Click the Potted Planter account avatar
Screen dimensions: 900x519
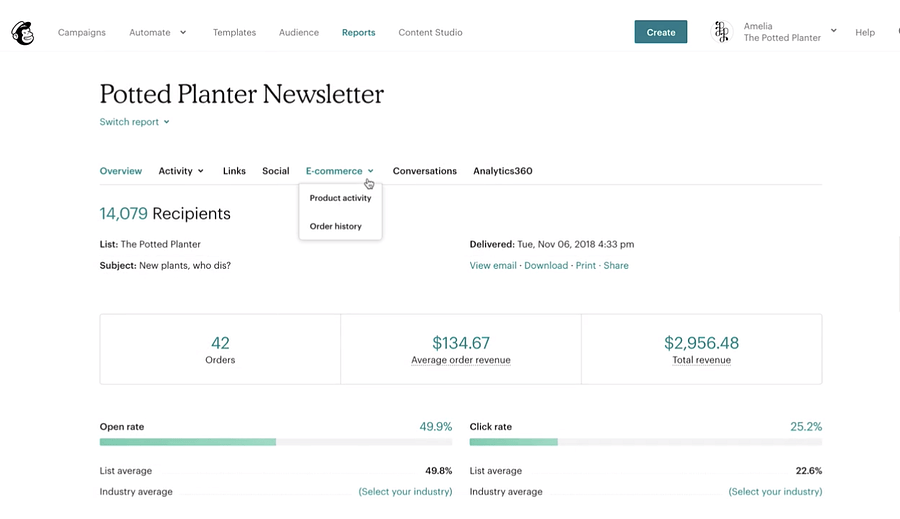pyautogui.click(x=721, y=32)
